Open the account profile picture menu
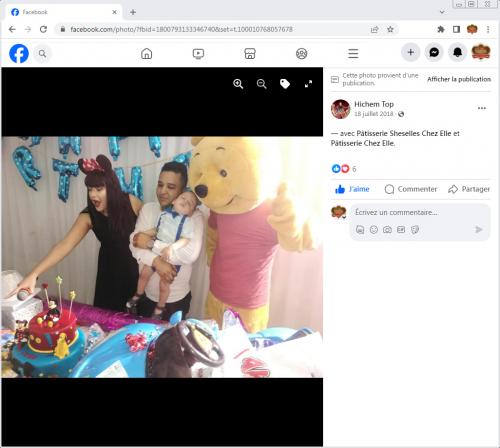Screen dimensions: 500x448 click(481, 52)
